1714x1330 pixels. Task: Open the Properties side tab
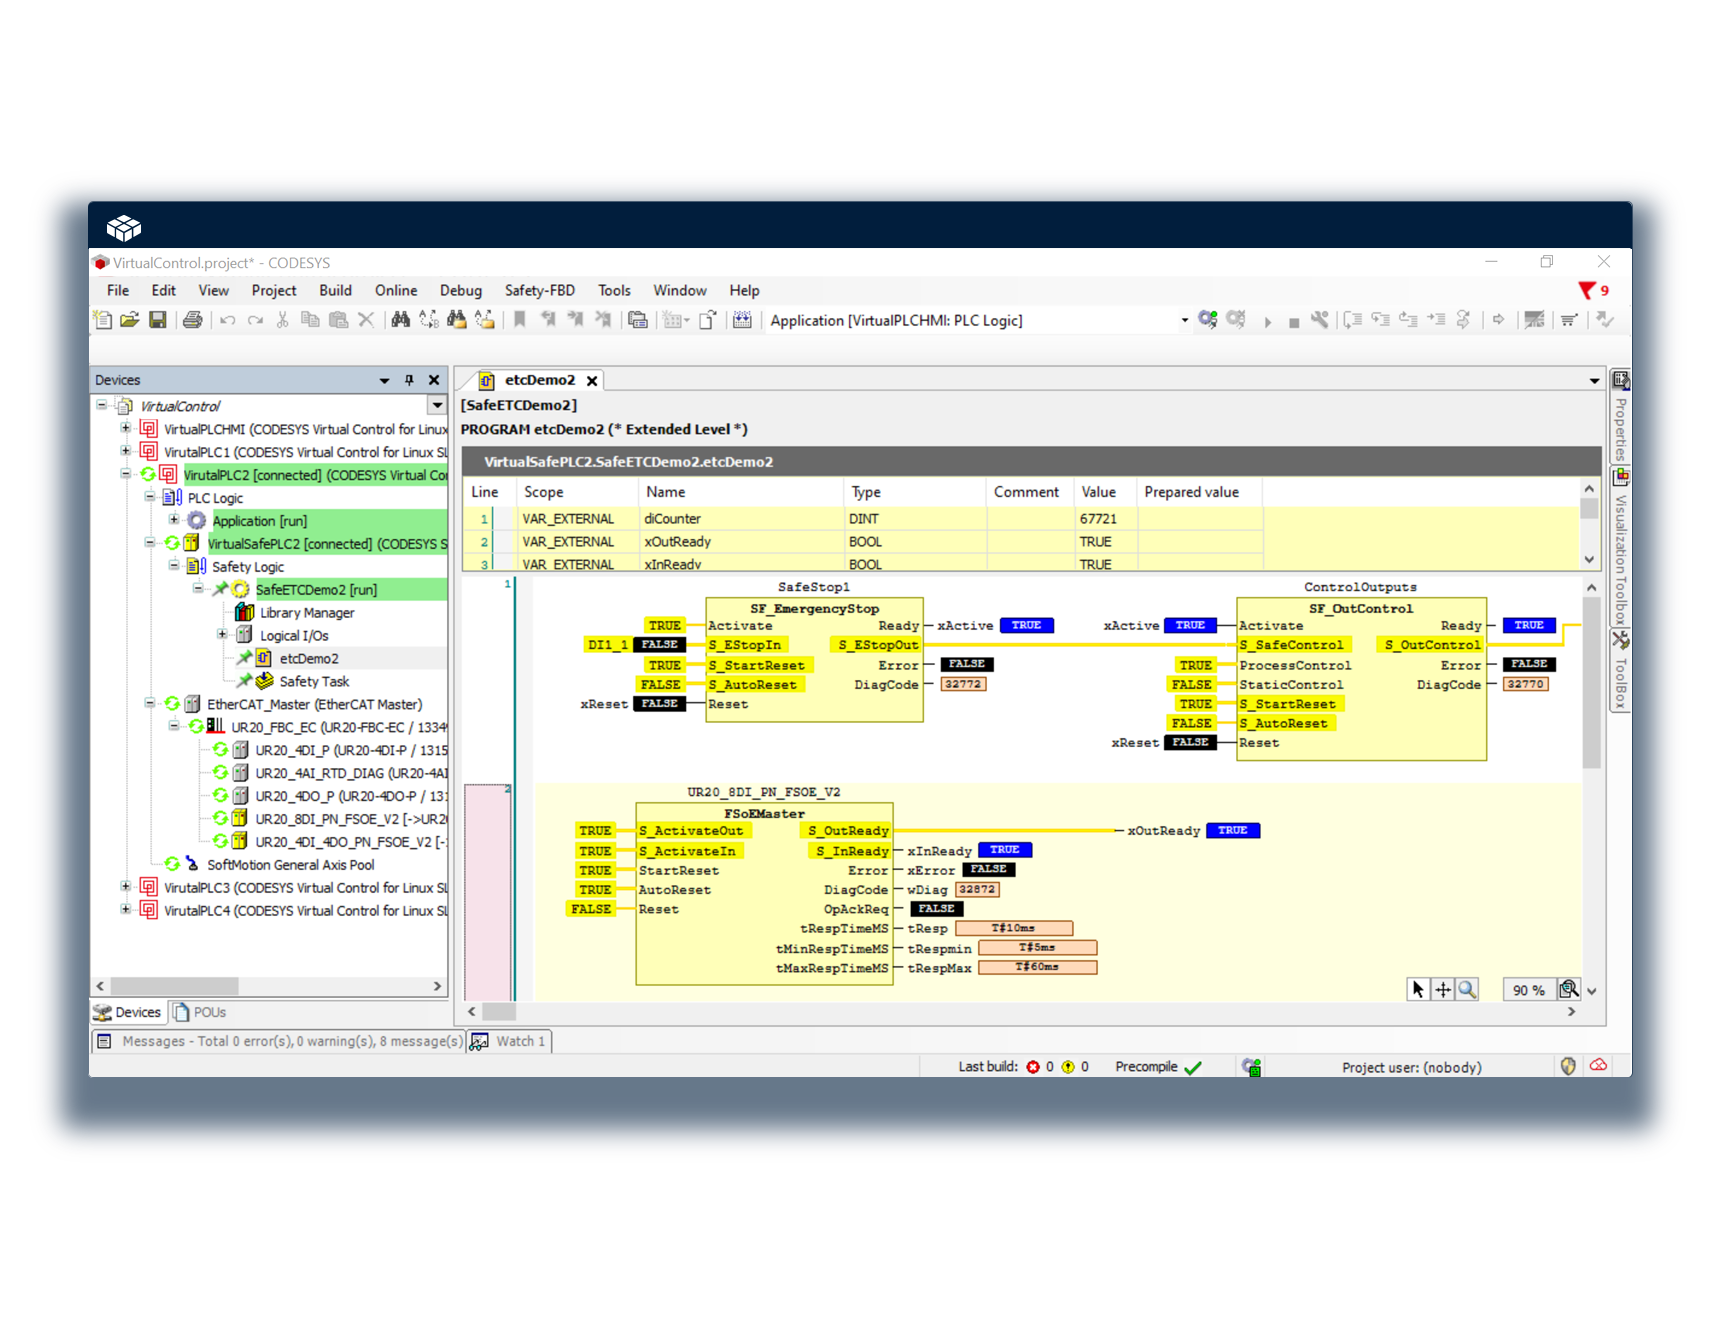pos(1621,417)
